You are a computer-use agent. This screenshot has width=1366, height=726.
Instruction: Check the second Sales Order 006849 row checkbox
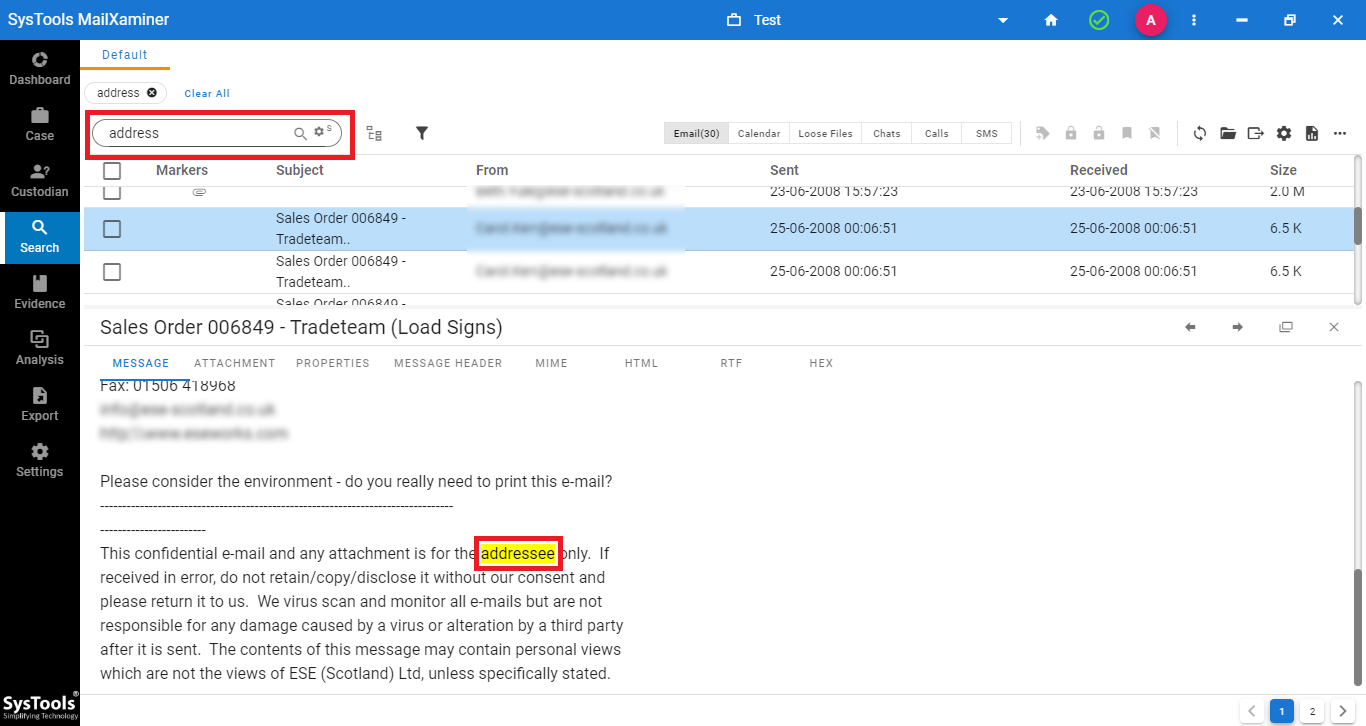pos(112,271)
